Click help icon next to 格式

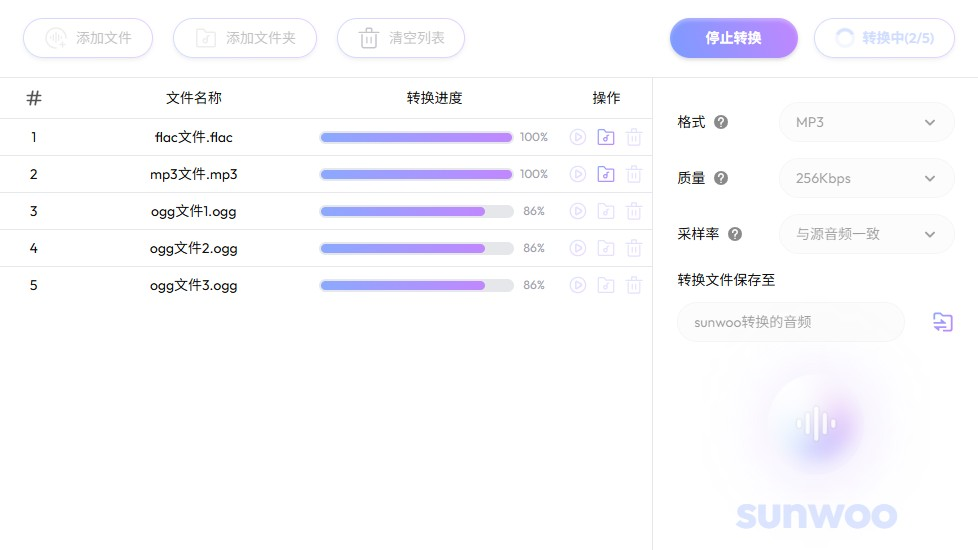tap(721, 122)
